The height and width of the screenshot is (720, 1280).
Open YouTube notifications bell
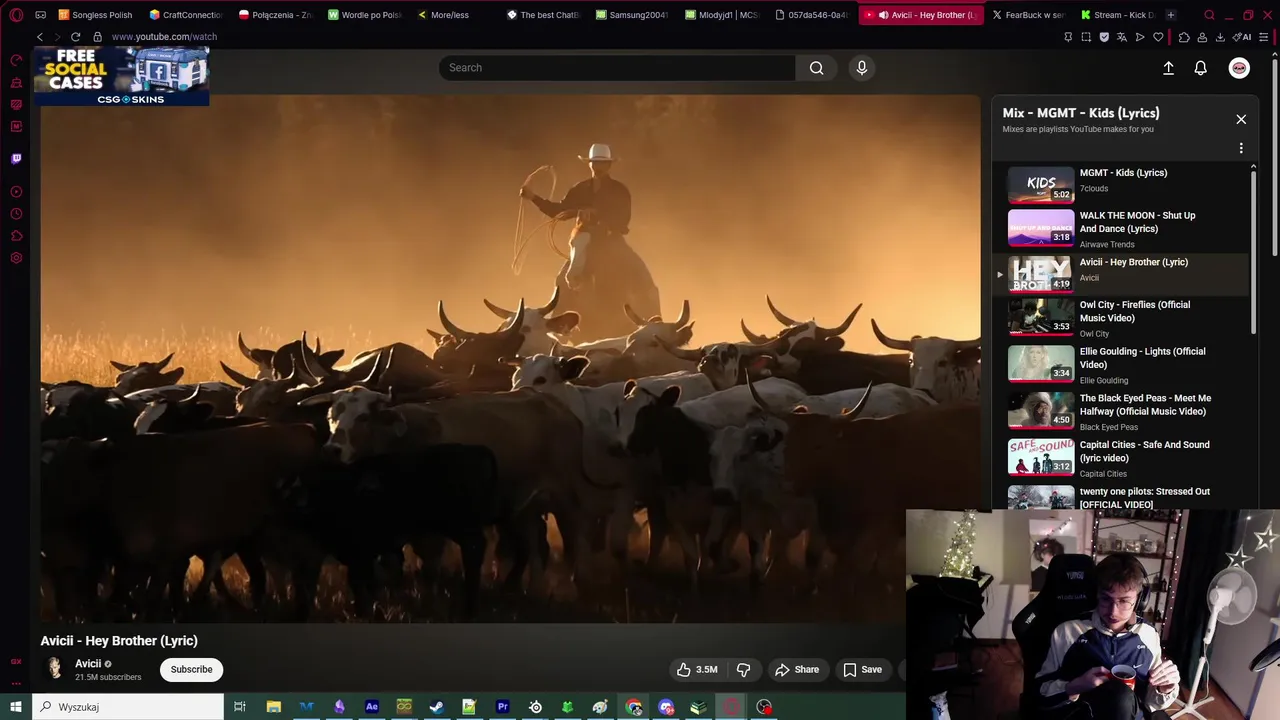click(x=1200, y=68)
